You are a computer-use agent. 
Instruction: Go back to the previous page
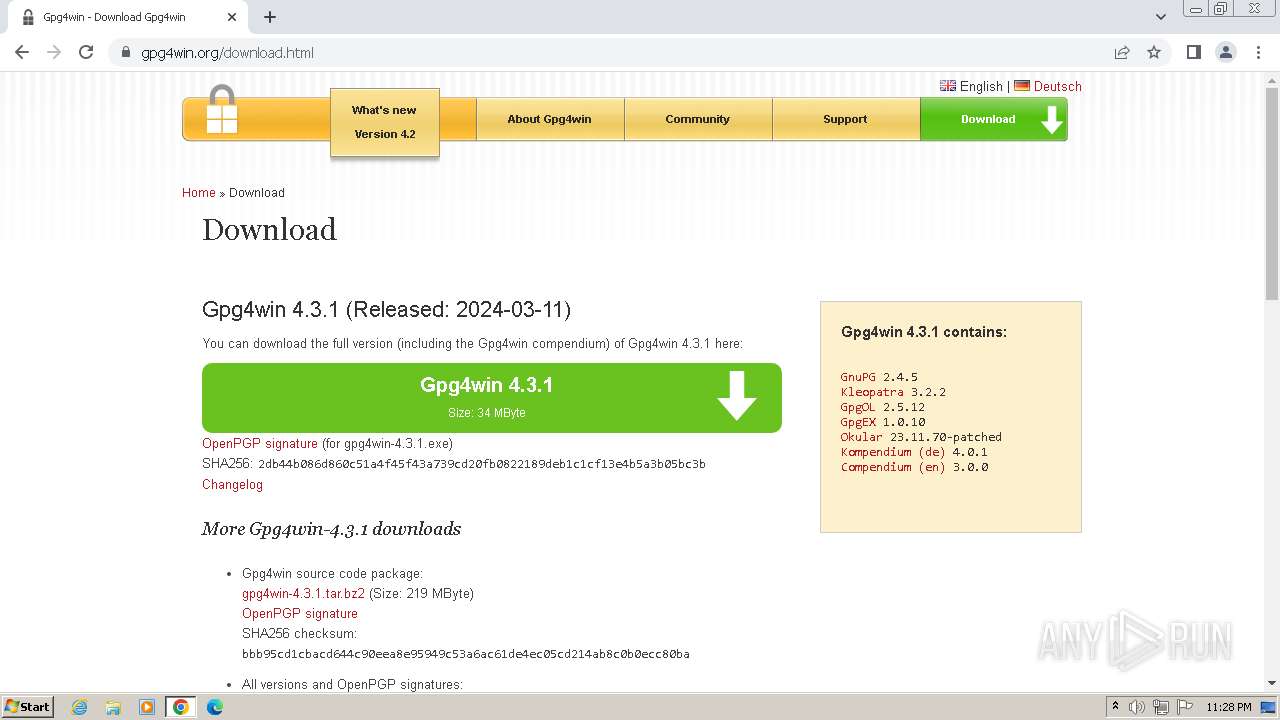(x=22, y=52)
